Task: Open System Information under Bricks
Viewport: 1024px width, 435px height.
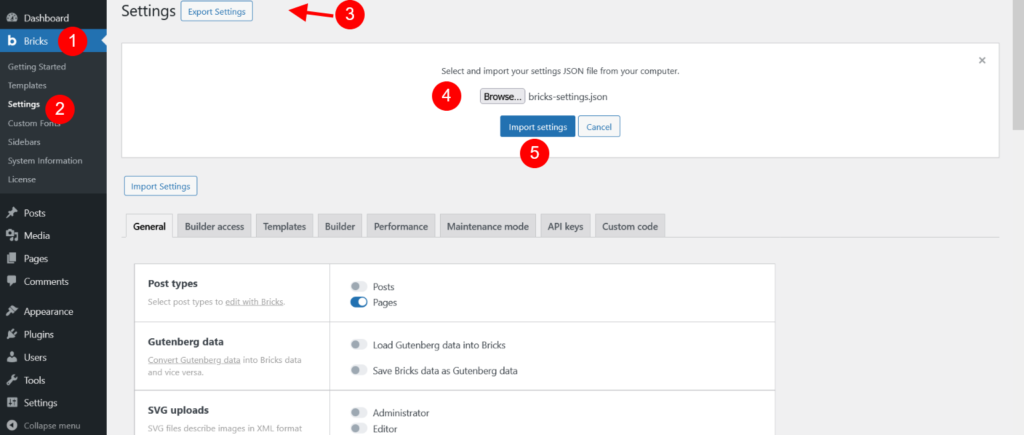Action: pyautogui.click(x=45, y=161)
